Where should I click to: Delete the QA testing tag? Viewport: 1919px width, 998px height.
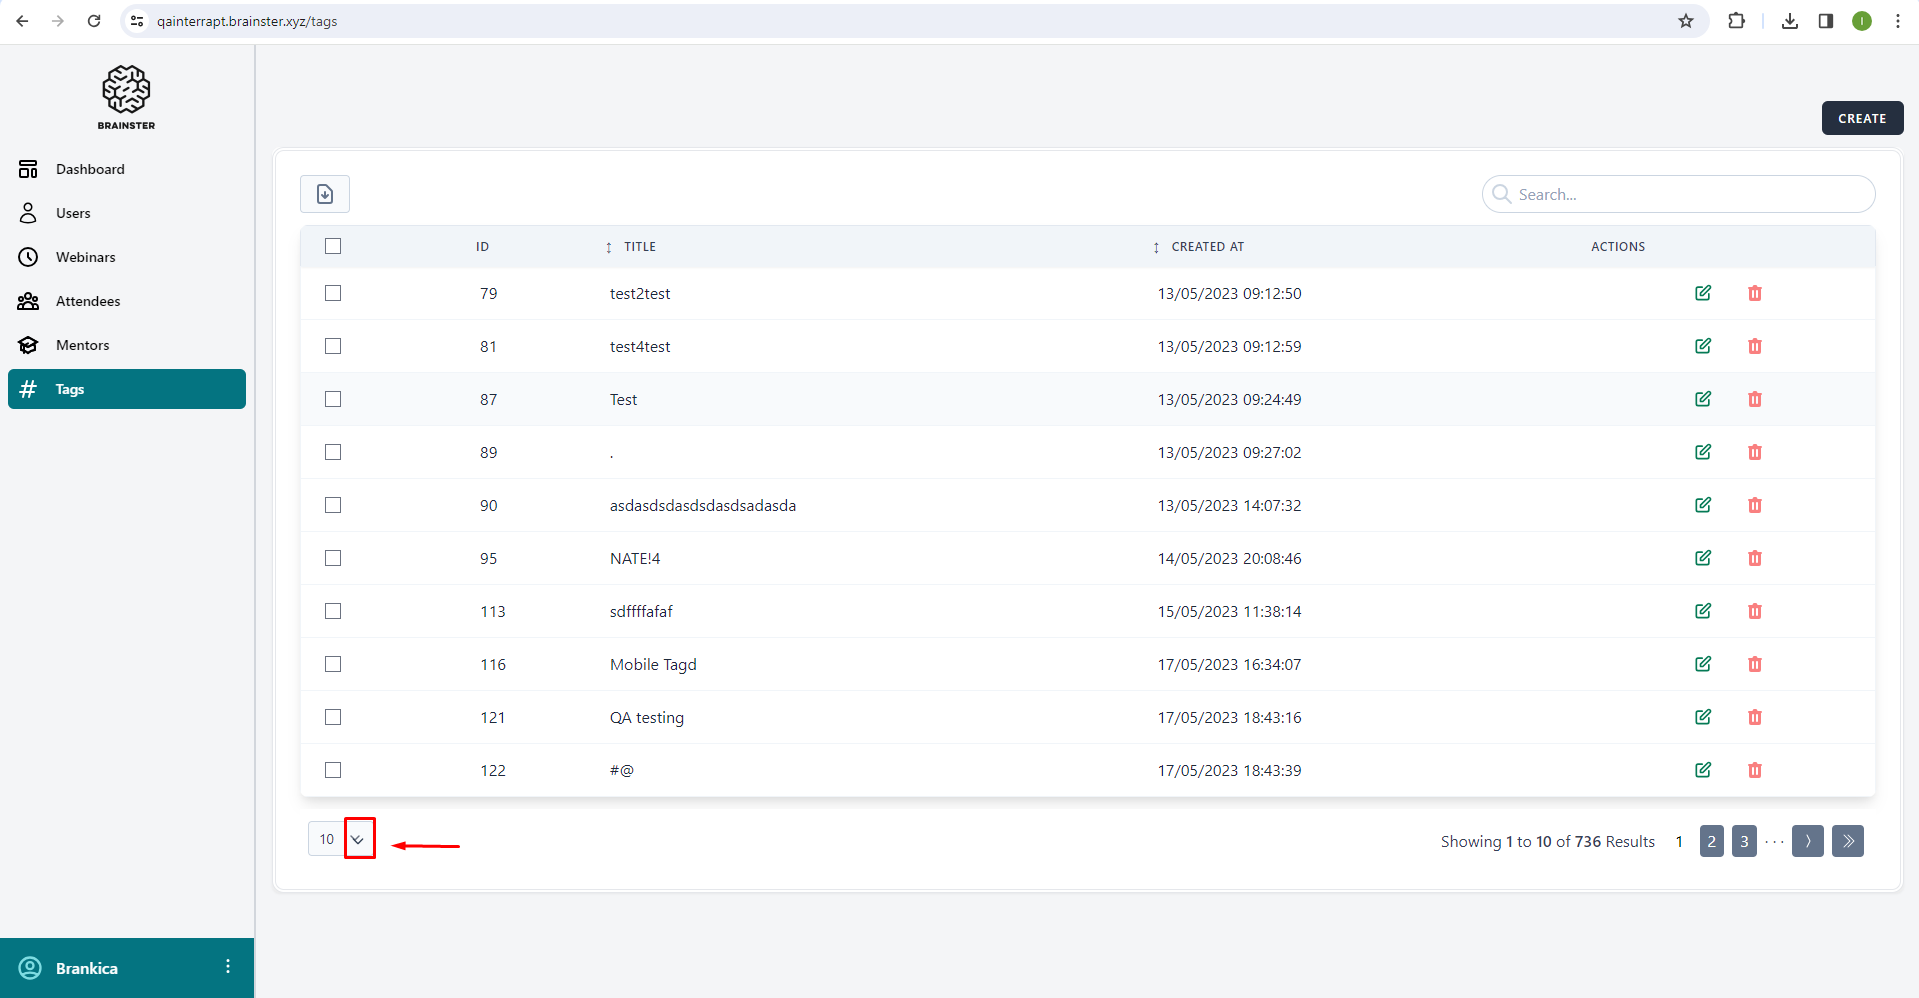click(1754, 717)
